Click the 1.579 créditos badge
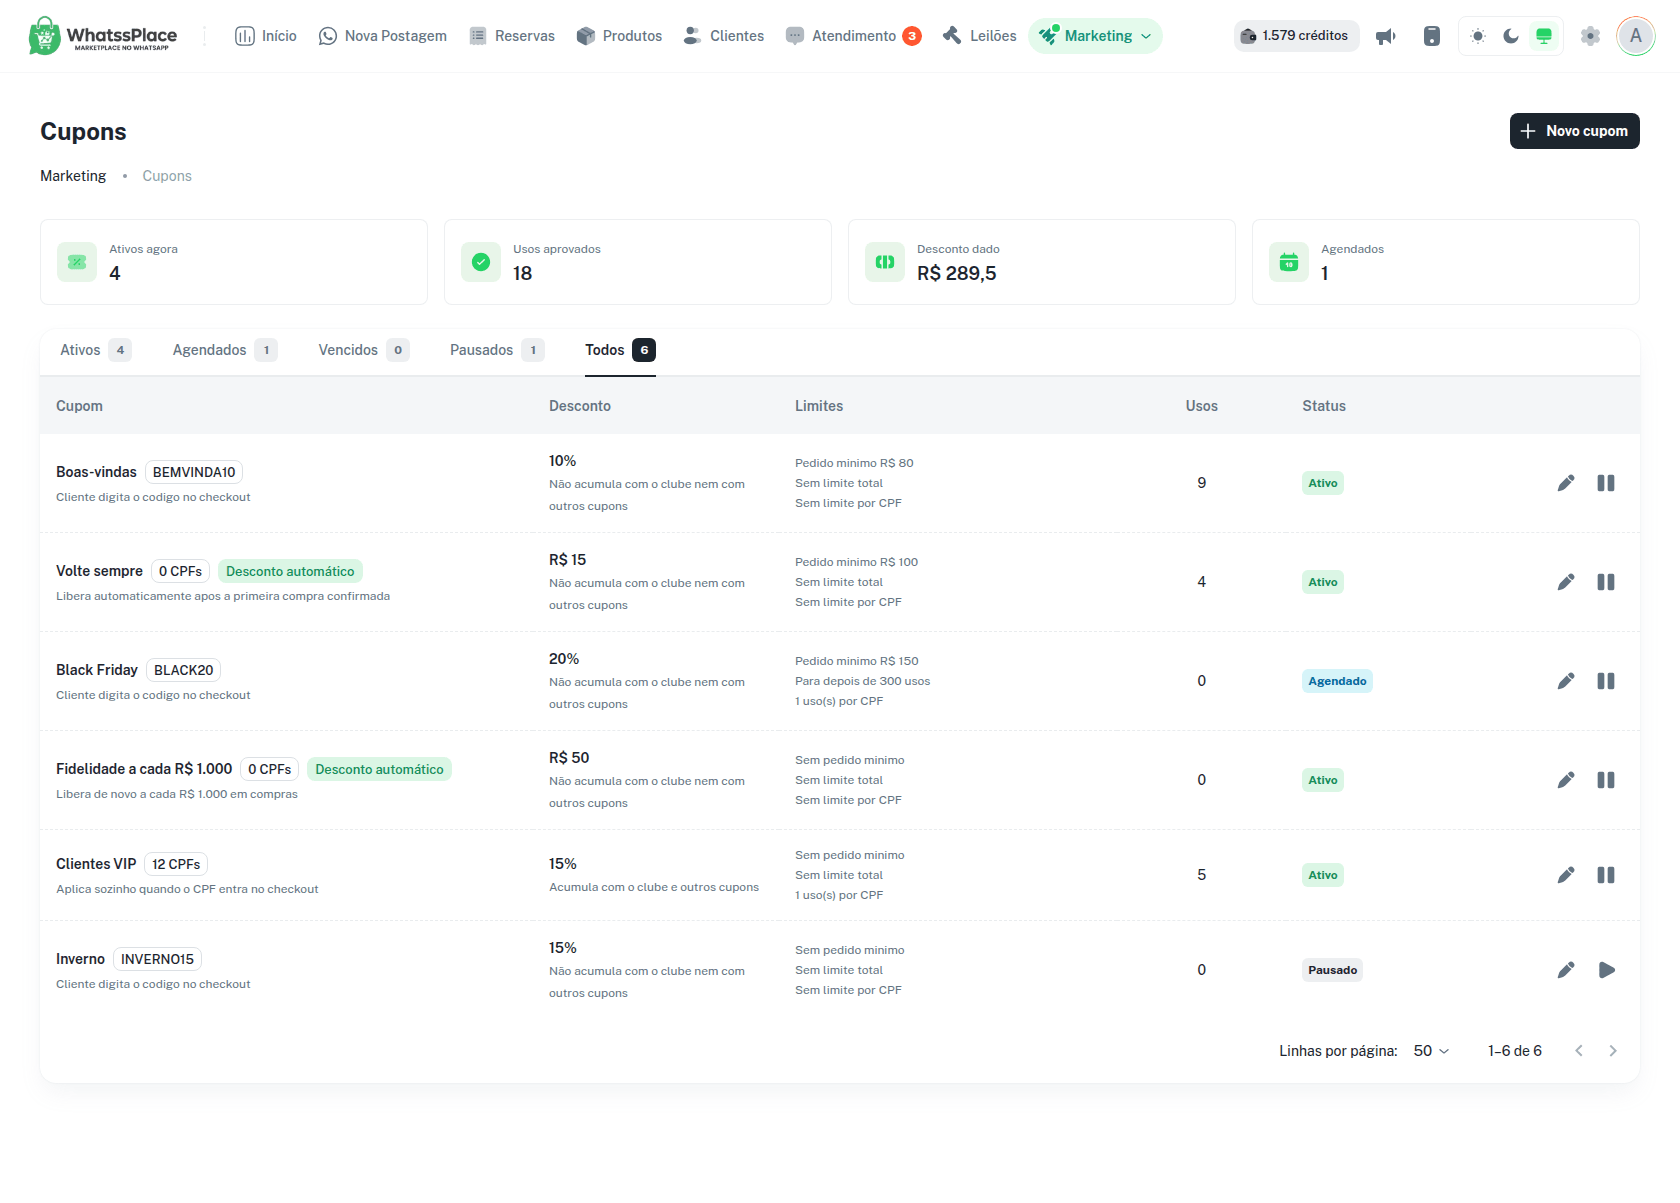Viewport: 1680px width, 1203px height. coord(1296,36)
